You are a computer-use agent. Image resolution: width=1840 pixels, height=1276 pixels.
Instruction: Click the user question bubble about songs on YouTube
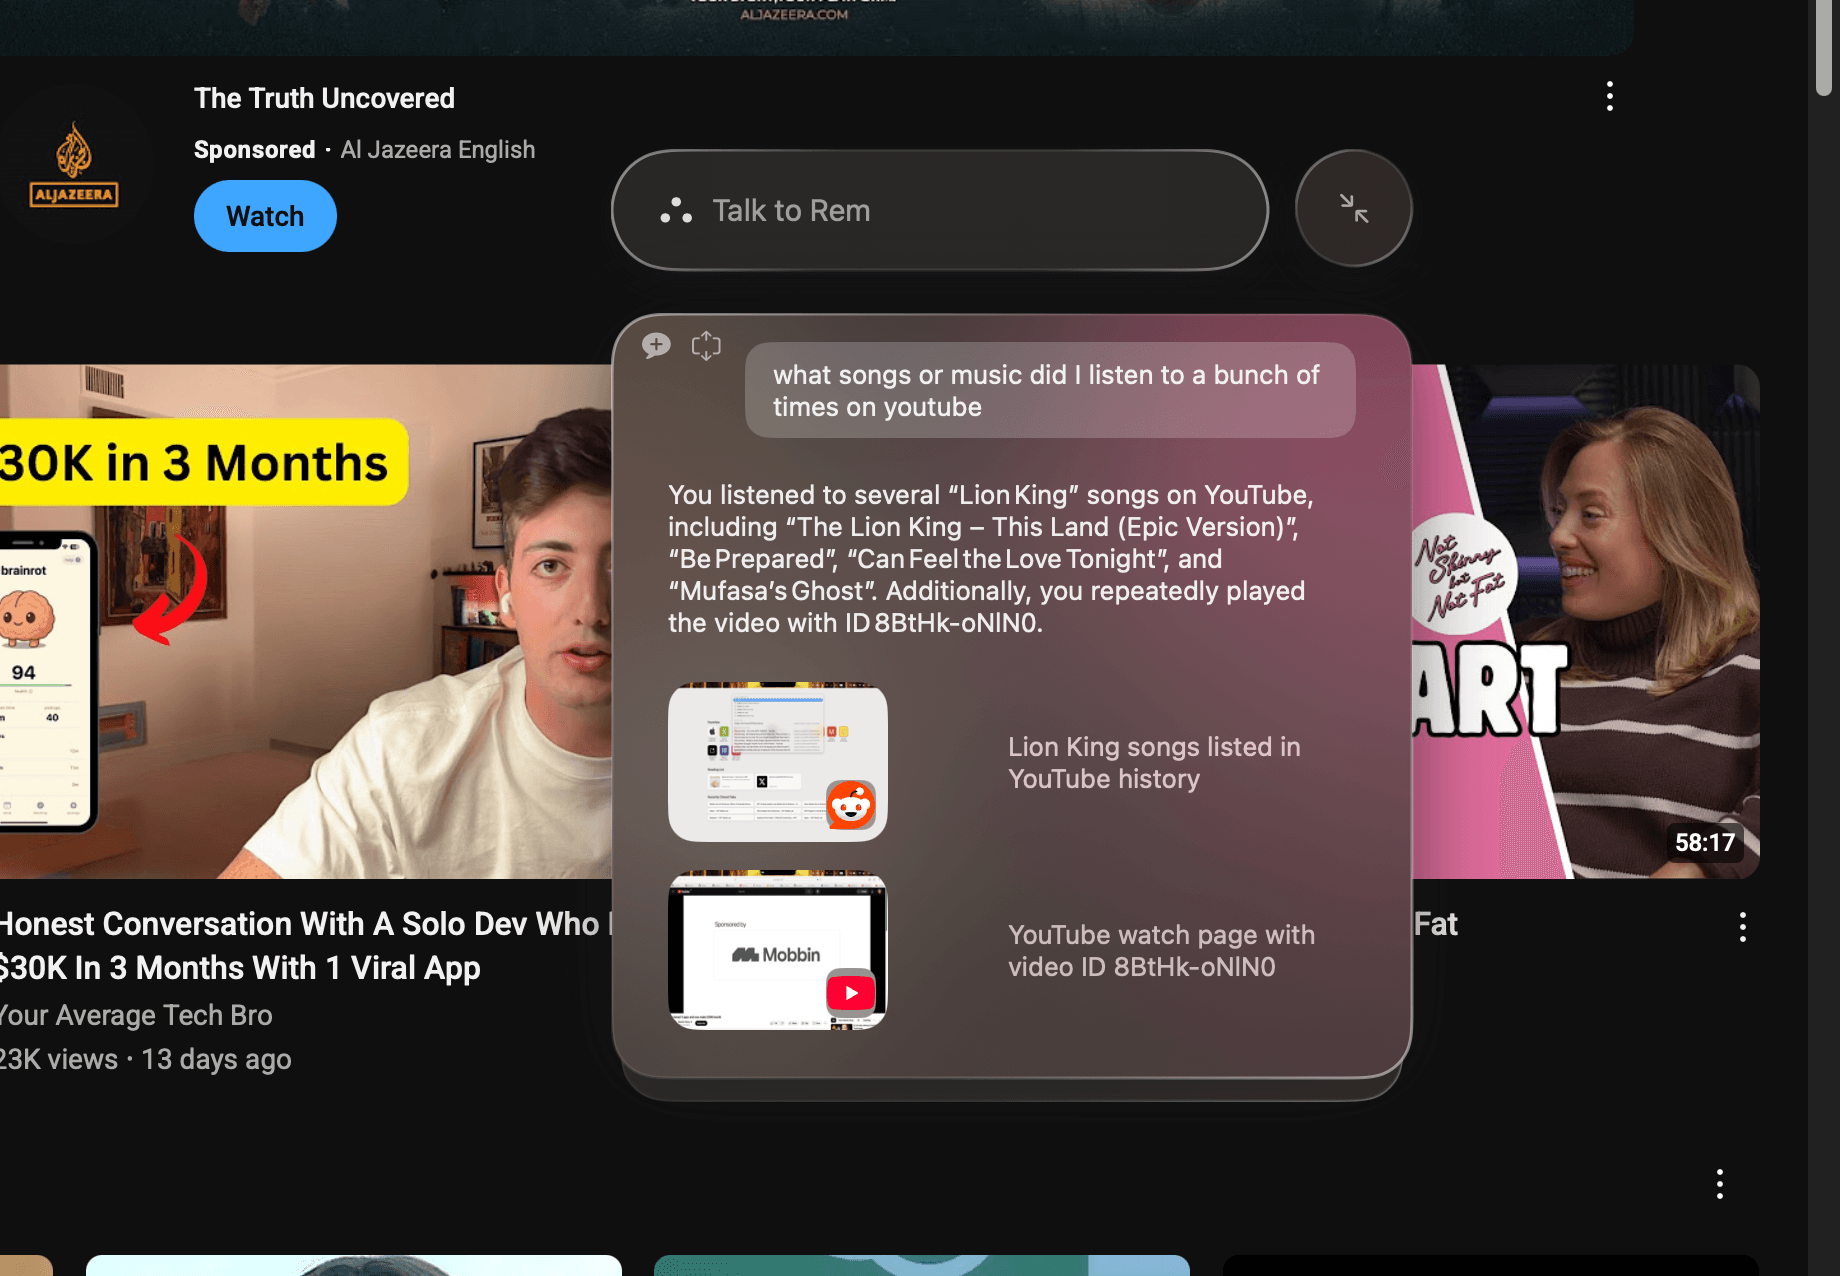pyautogui.click(x=1050, y=391)
